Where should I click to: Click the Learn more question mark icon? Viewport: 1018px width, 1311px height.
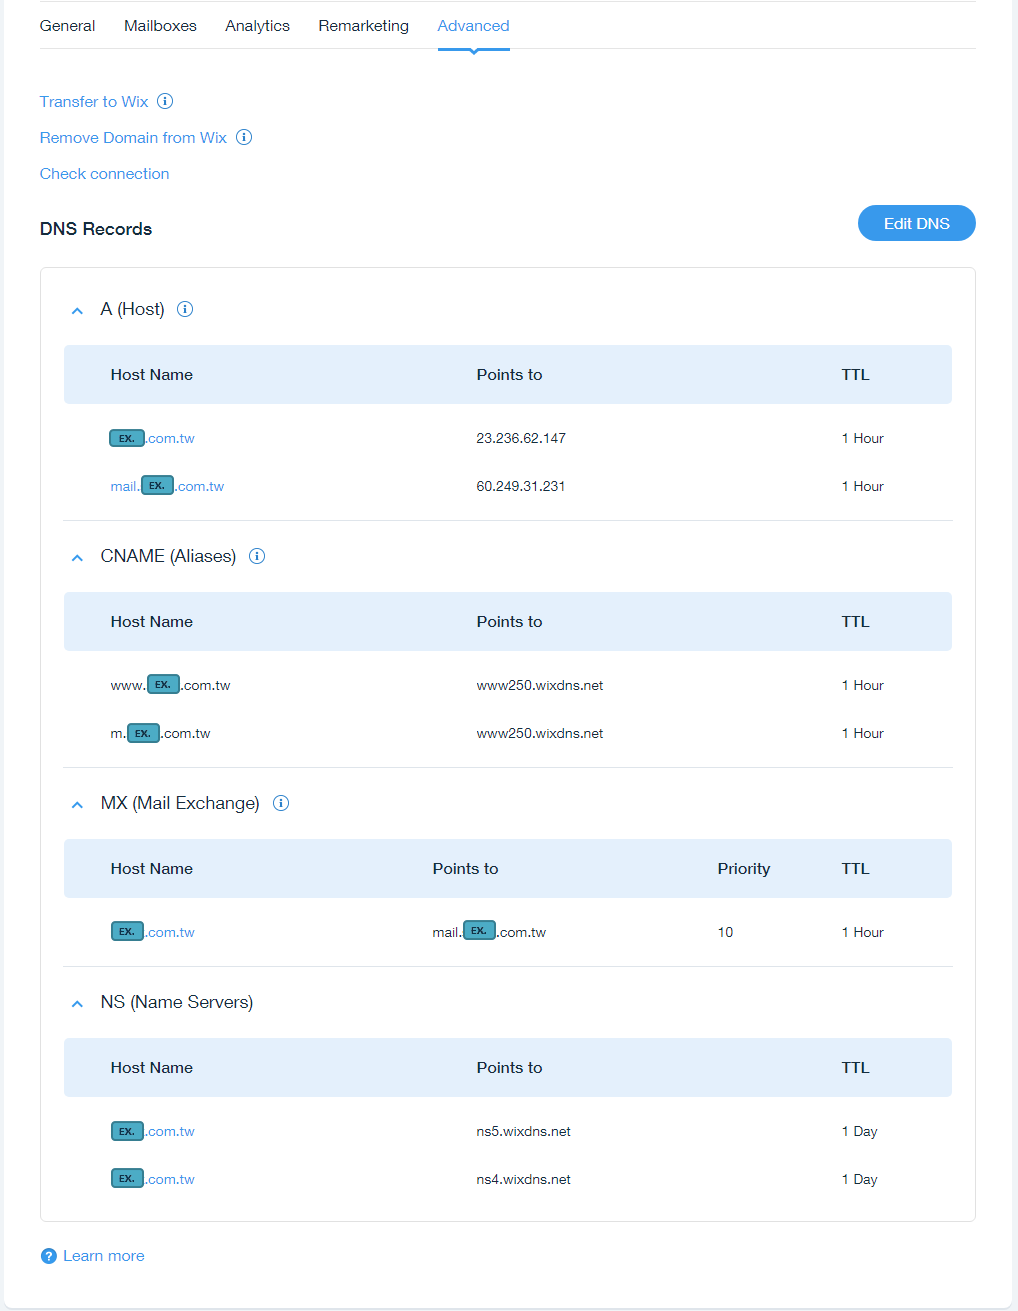pyautogui.click(x=49, y=1256)
